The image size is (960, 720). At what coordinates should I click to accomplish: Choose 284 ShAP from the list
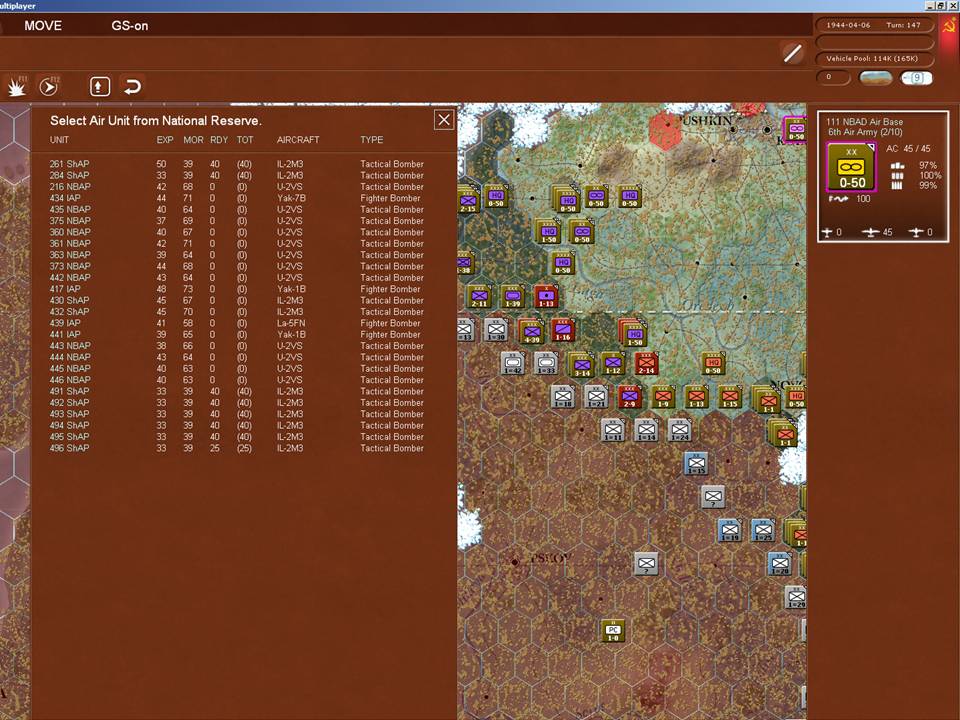(x=236, y=175)
